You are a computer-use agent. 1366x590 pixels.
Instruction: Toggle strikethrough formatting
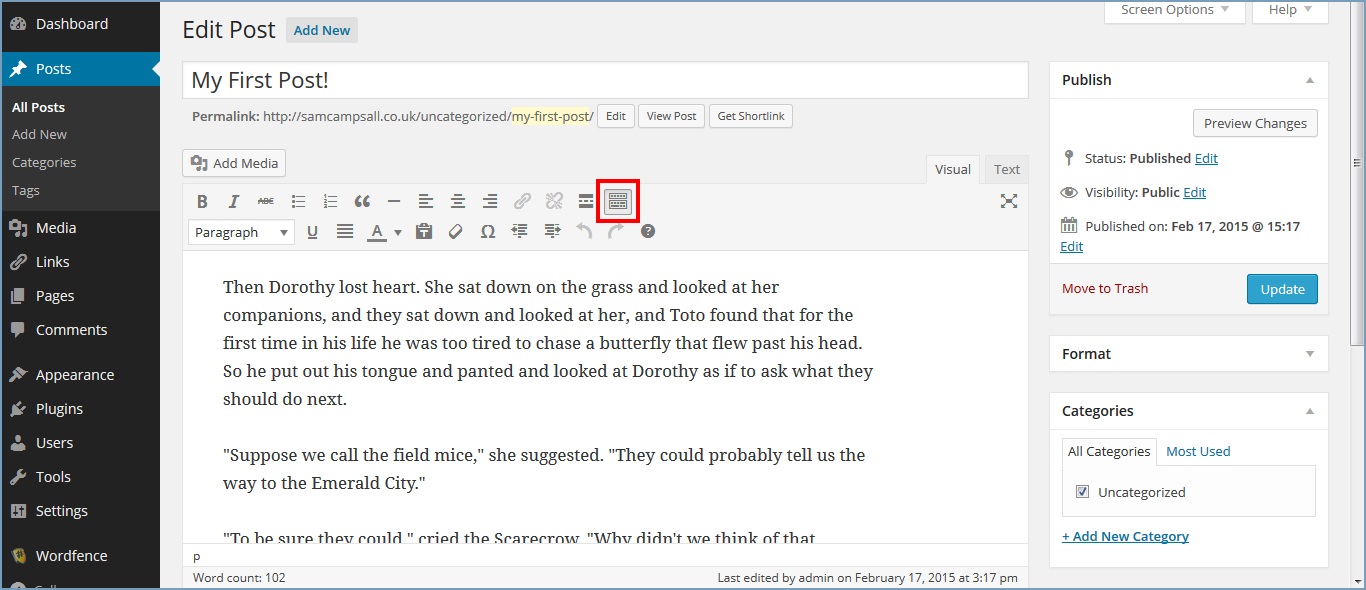tap(266, 200)
